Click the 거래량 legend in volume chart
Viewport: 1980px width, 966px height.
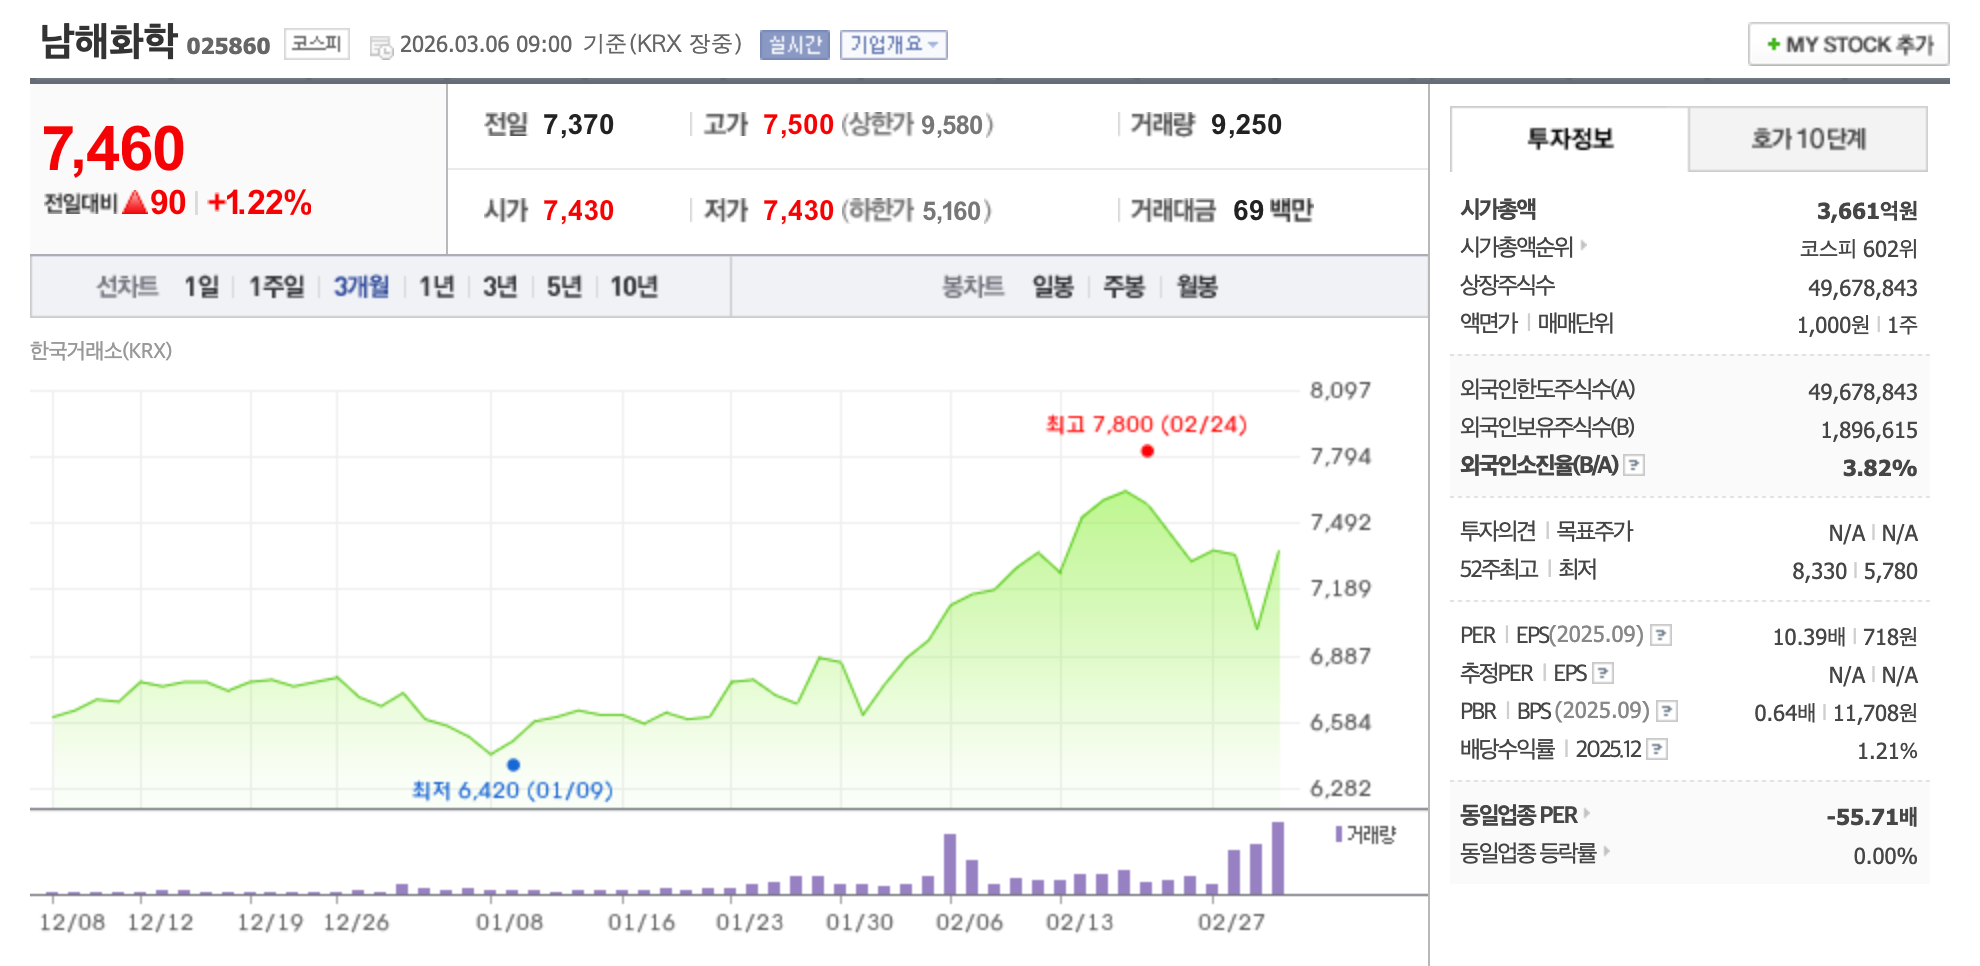point(1366,834)
